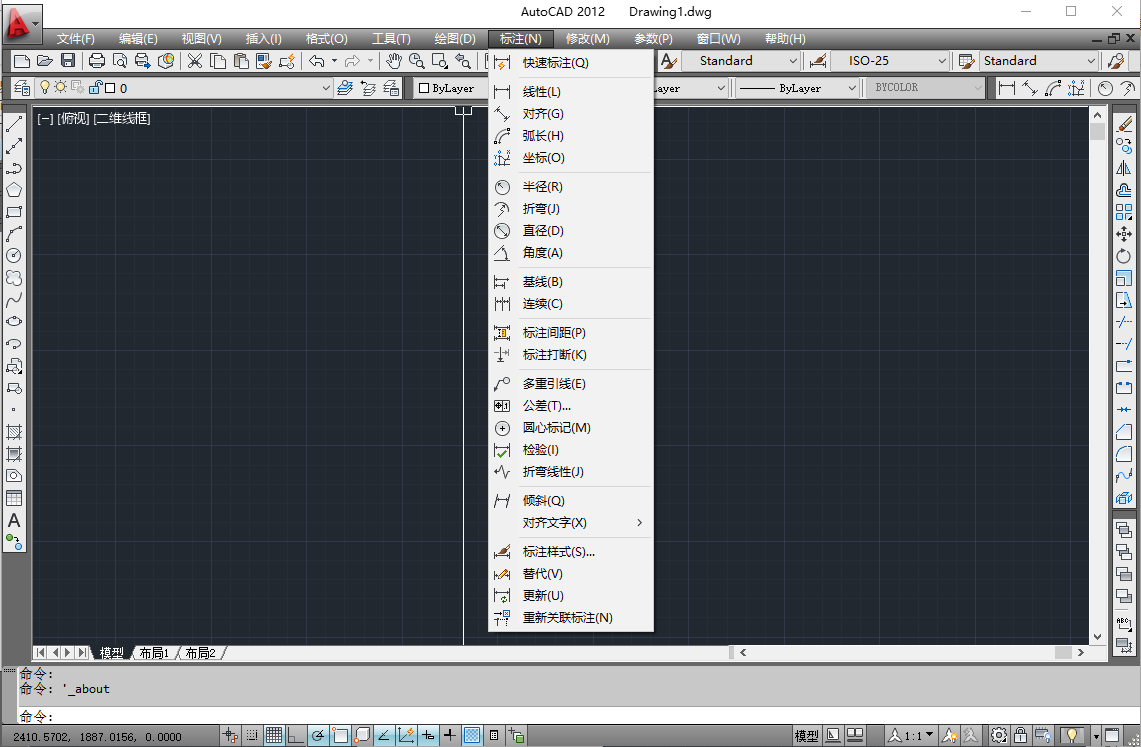
Task: Select the Circle tool in Draw toolbar
Action: click(x=12, y=257)
